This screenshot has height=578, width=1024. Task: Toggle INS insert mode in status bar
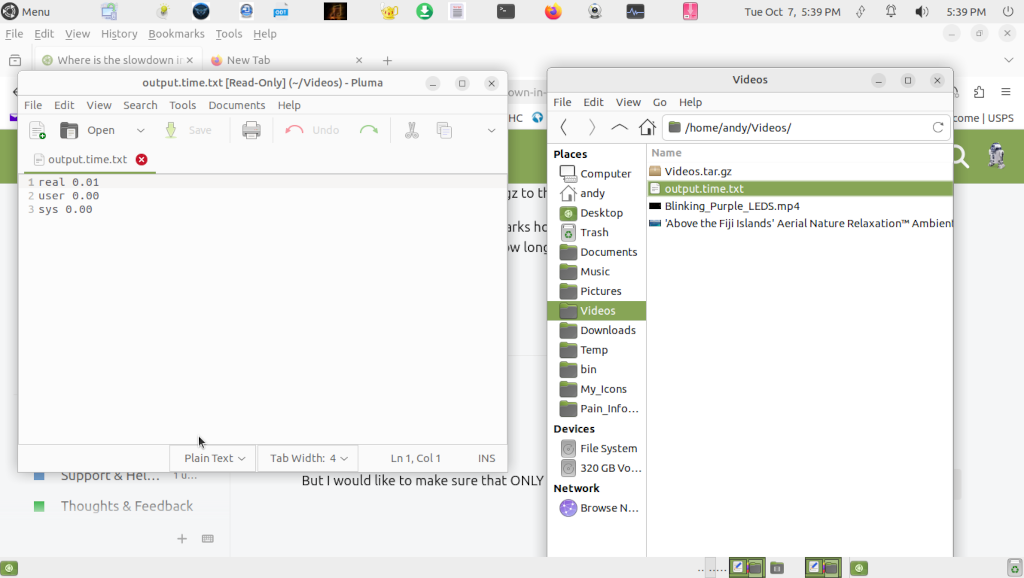[486, 458]
